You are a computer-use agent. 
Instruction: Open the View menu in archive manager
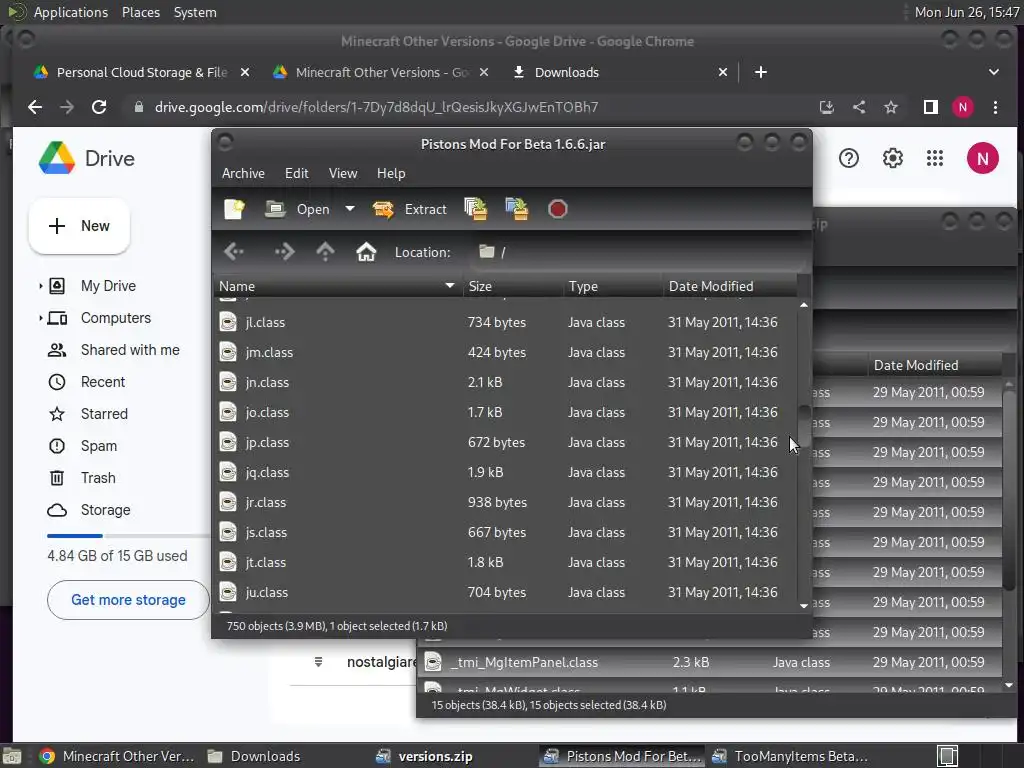tap(343, 173)
